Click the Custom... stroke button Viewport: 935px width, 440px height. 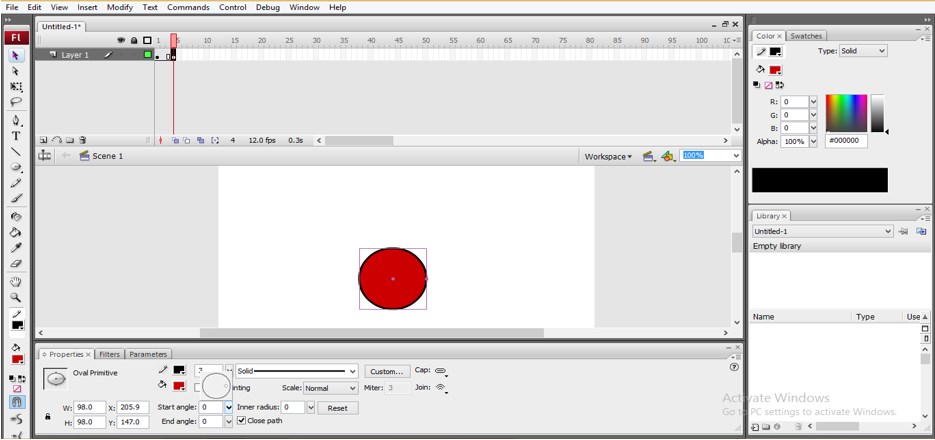387,371
